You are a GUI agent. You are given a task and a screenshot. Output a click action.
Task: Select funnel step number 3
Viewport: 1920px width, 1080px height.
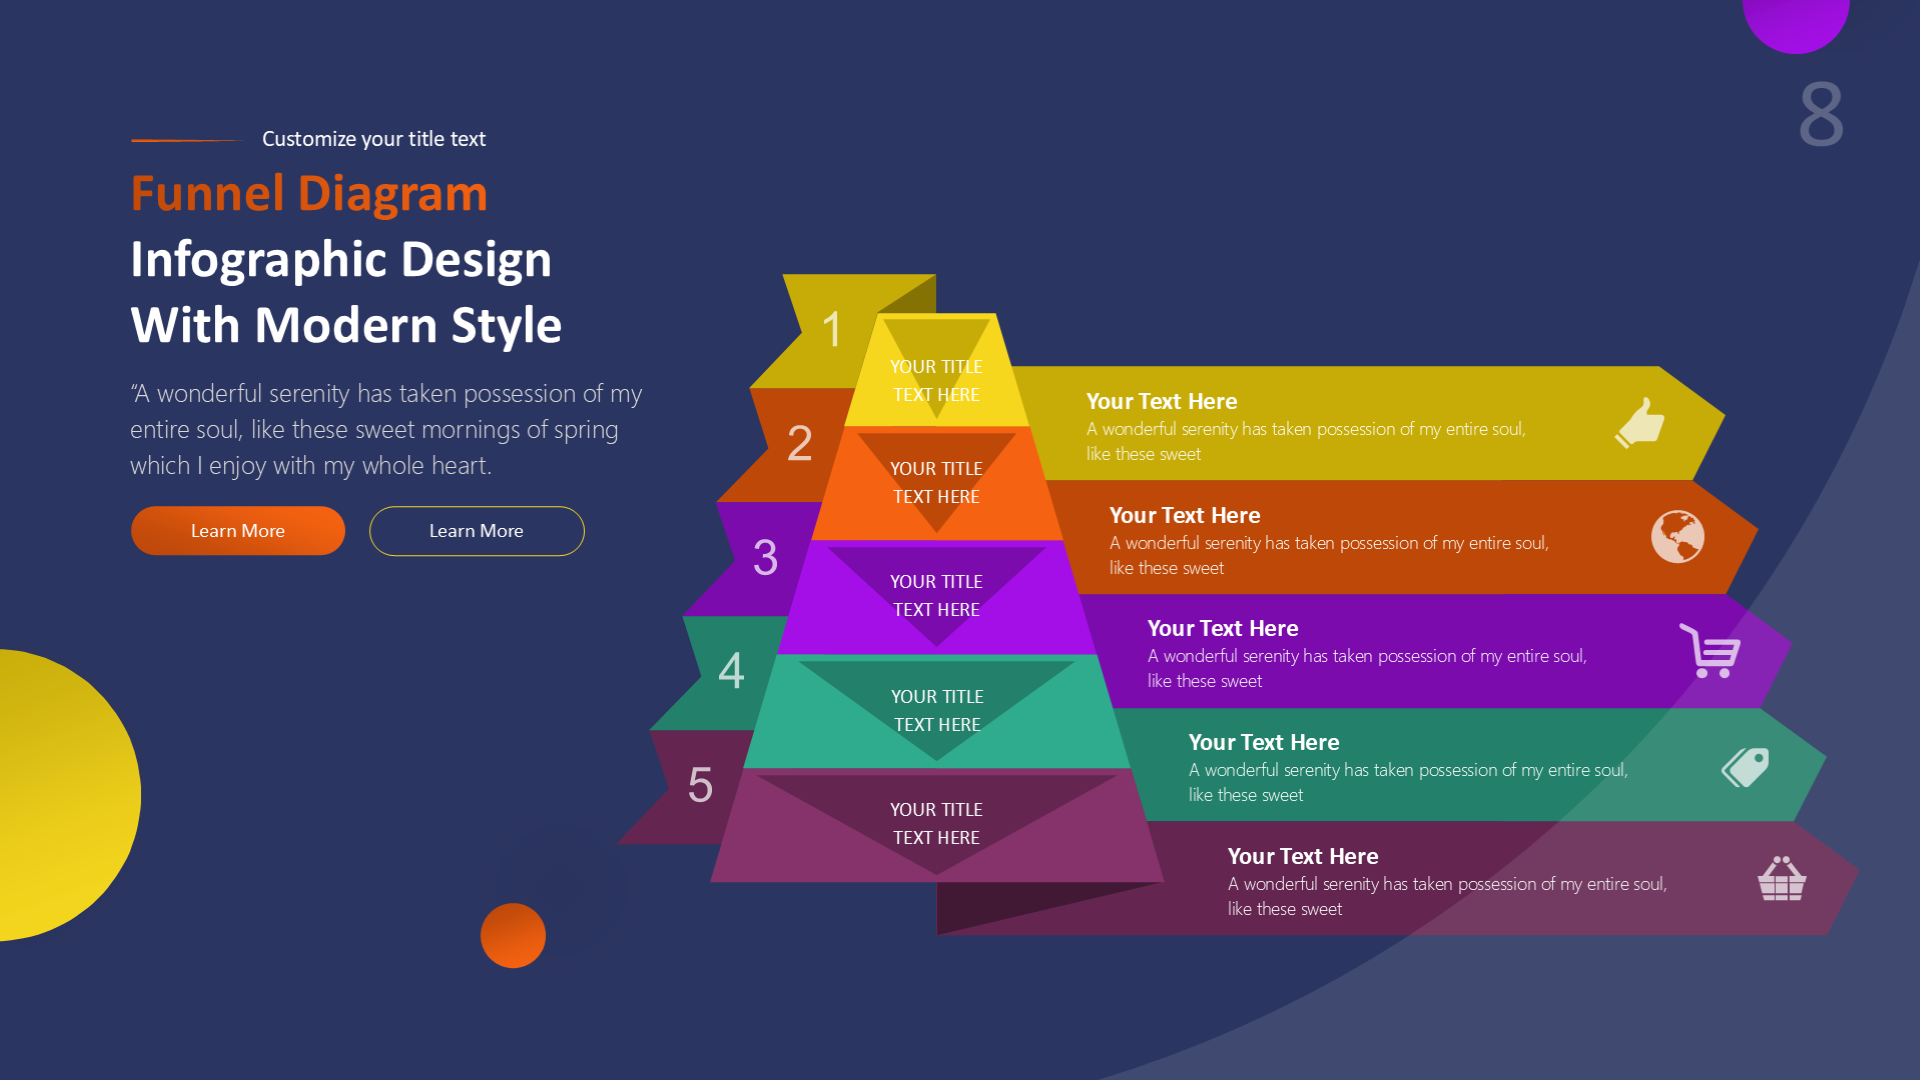[x=766, y=557]
